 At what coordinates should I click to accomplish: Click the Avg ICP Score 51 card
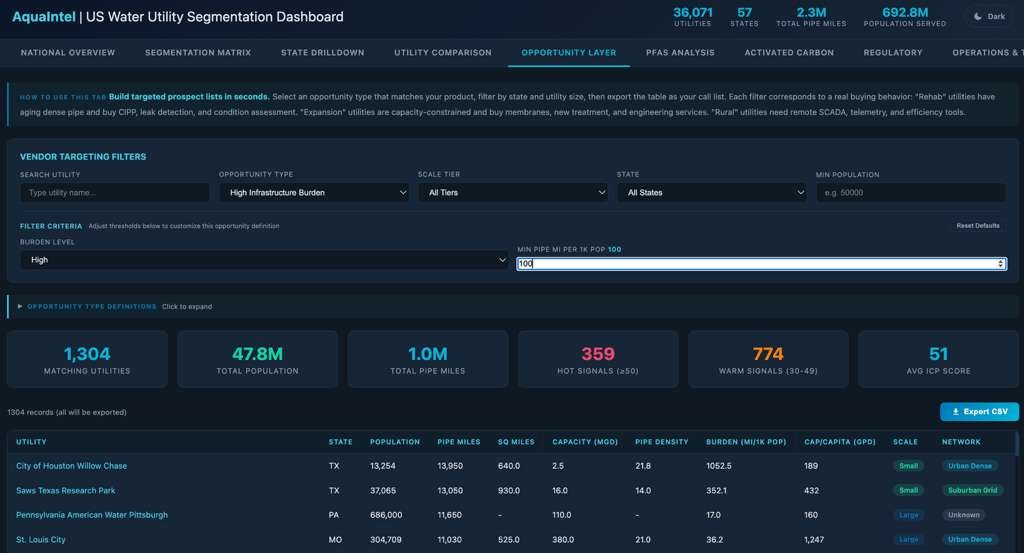point(938,359)
